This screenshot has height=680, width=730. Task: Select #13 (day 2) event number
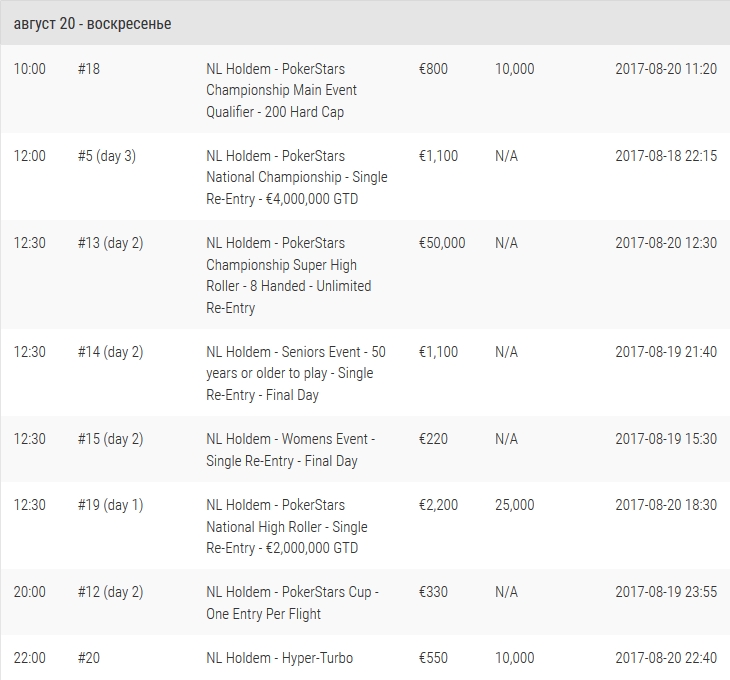110,243
